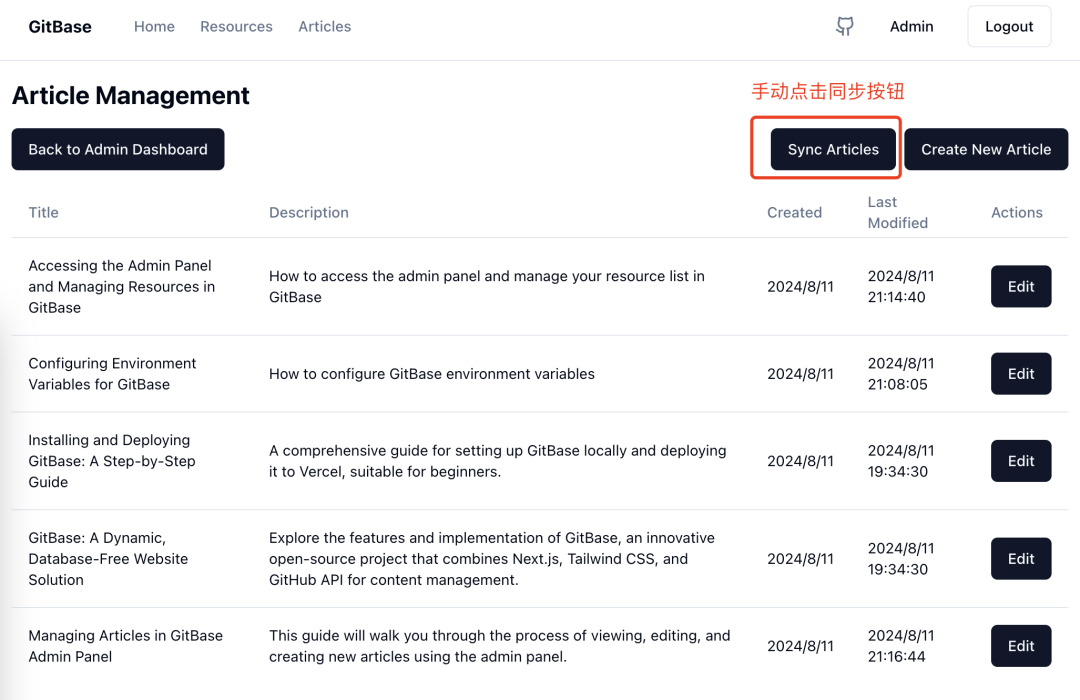
Task: Click title 'Managing Articles in GitBase Admin Panel'
Action: click(x=125, y=646)
